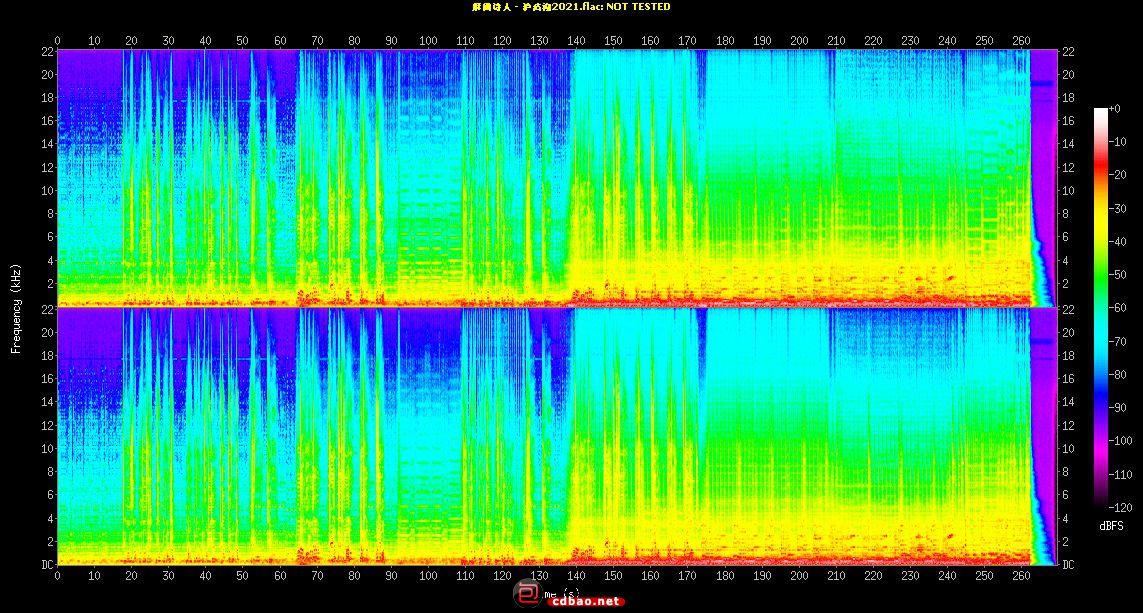The image size is (1143, 613).
Task: Click the DC label on the left frequency axis
Action: point(47,564)
